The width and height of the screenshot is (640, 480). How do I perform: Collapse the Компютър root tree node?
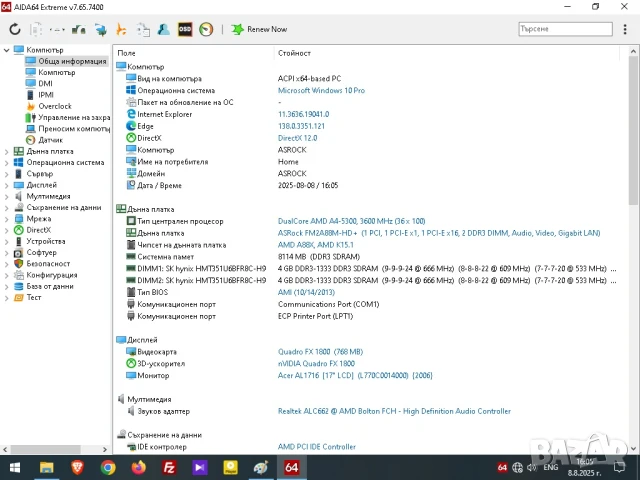point(7,50)
